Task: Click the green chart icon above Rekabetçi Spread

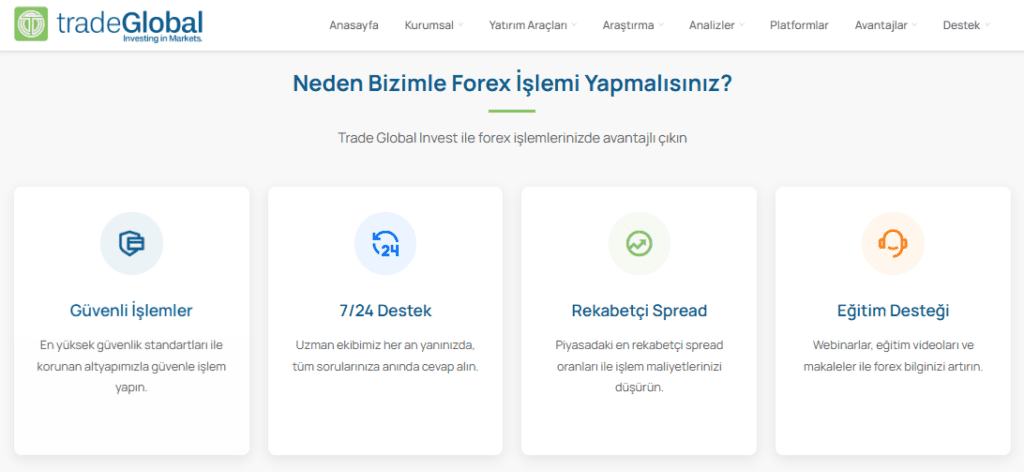Action: click(639, 244)
